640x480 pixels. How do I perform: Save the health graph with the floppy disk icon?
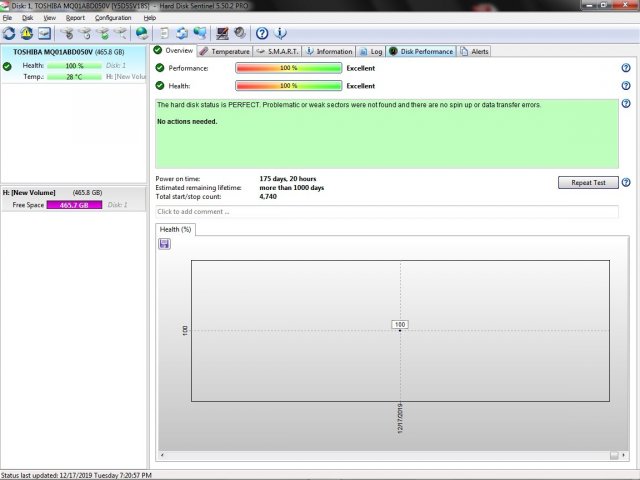click(164, 244)
